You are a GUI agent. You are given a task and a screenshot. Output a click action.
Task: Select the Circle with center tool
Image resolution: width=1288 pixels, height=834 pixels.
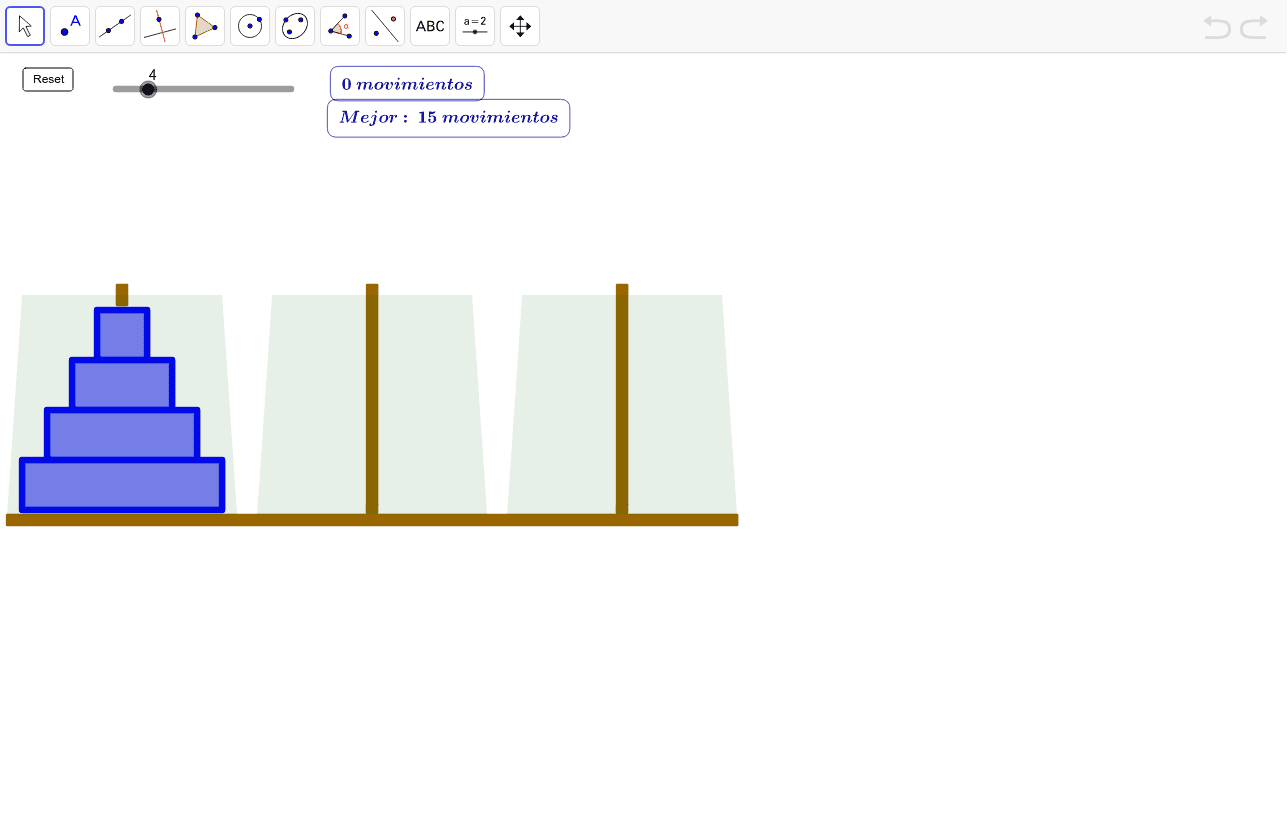click(250, 26)
